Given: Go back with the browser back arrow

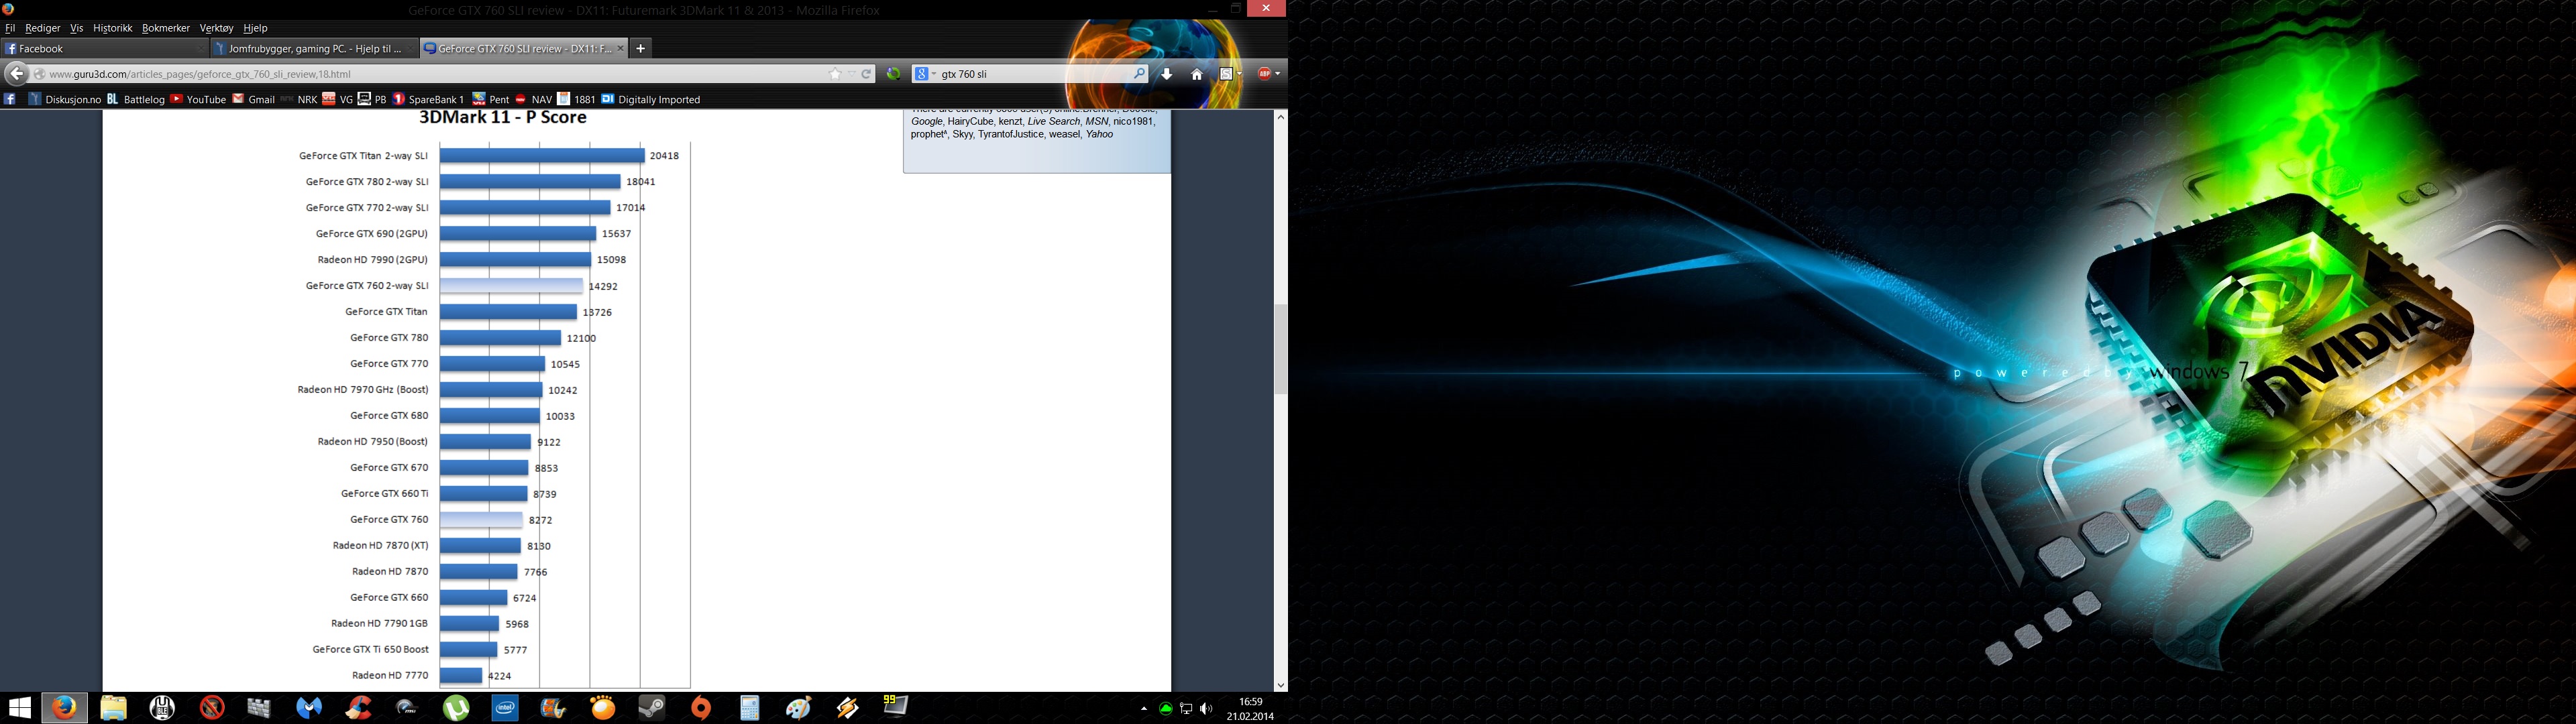Looking at the screenshot, I should pos(16,73).
